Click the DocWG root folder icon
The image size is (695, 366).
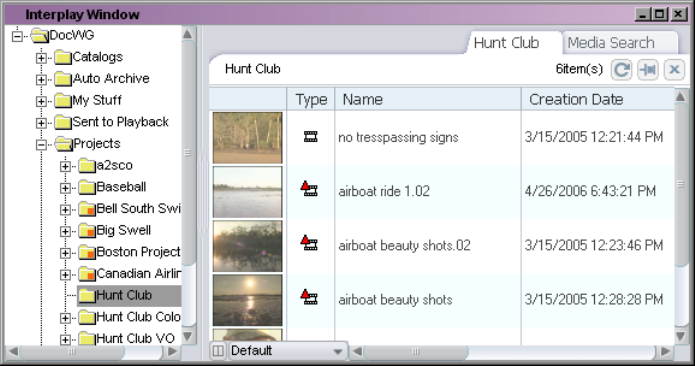[40, 35]
